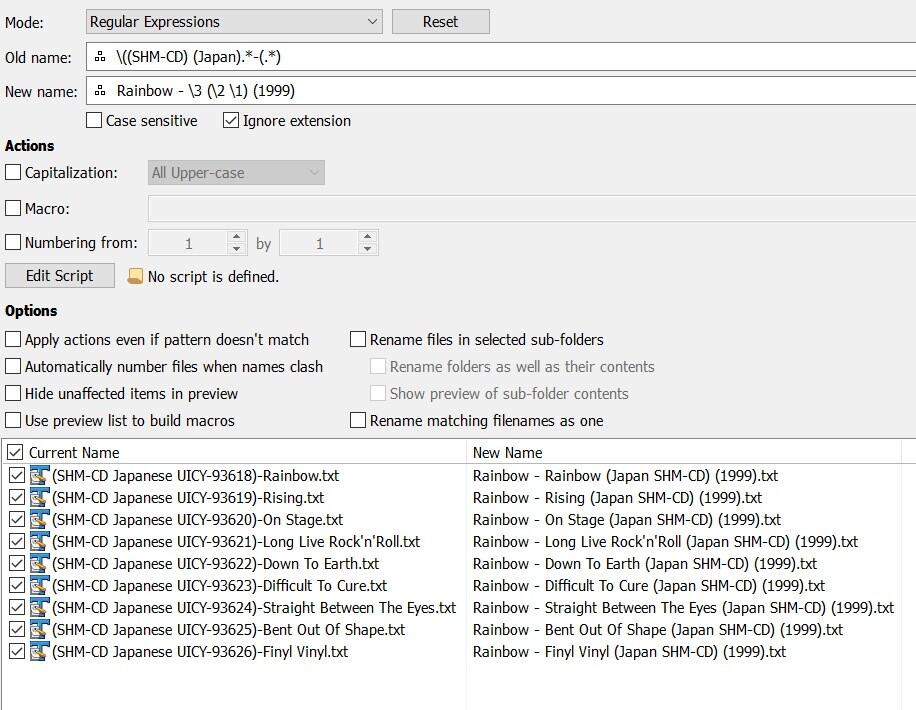This screenshot has height=710, width=916.
Task: Uncheck the Straight Between The Eyes.txt row checkbox
Action: [17, 608]
